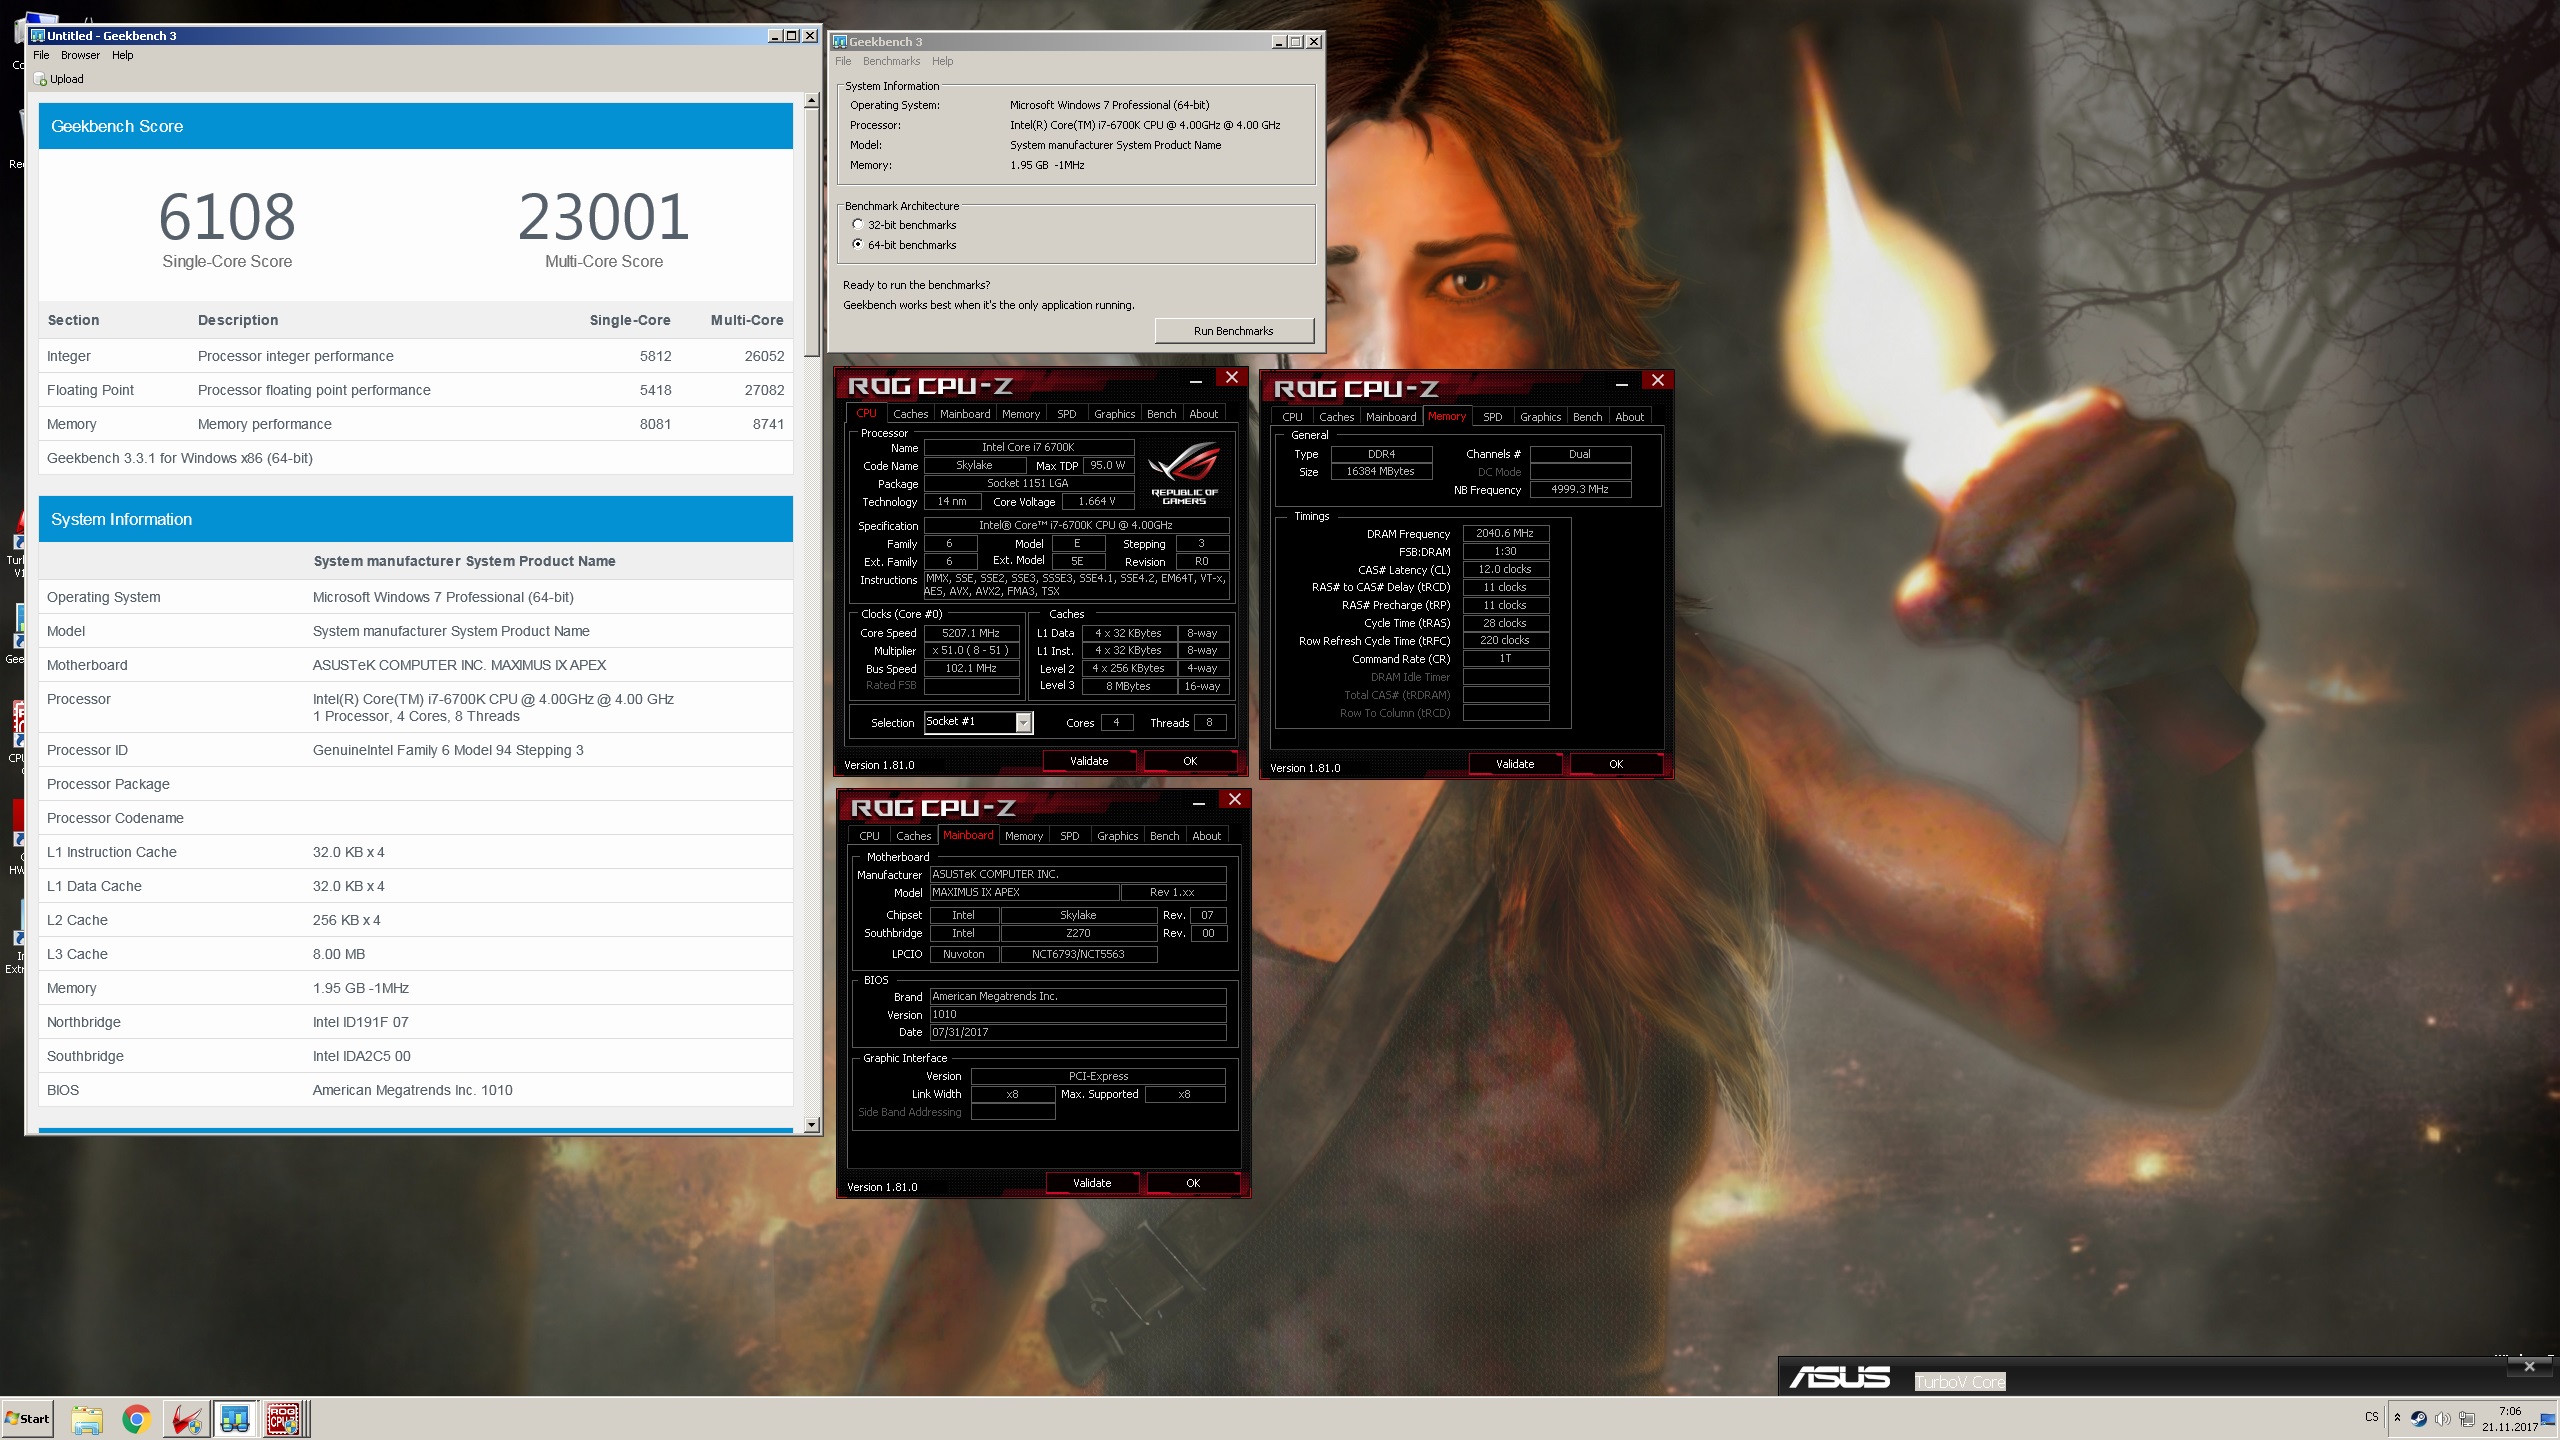Click the BIOS Version 1010 field
2560x1440 pixels.
click(1078, 1014)
